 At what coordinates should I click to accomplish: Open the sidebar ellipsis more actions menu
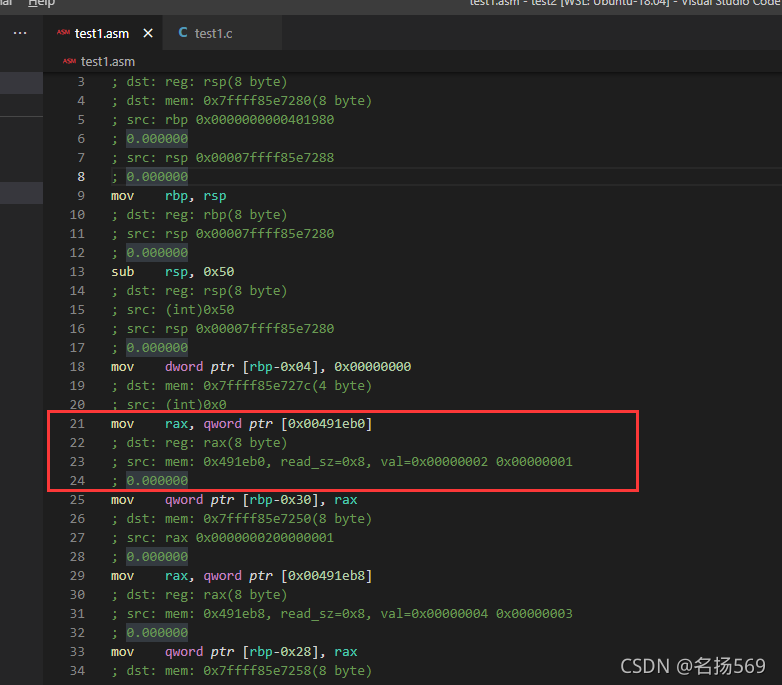coord(20,33)
